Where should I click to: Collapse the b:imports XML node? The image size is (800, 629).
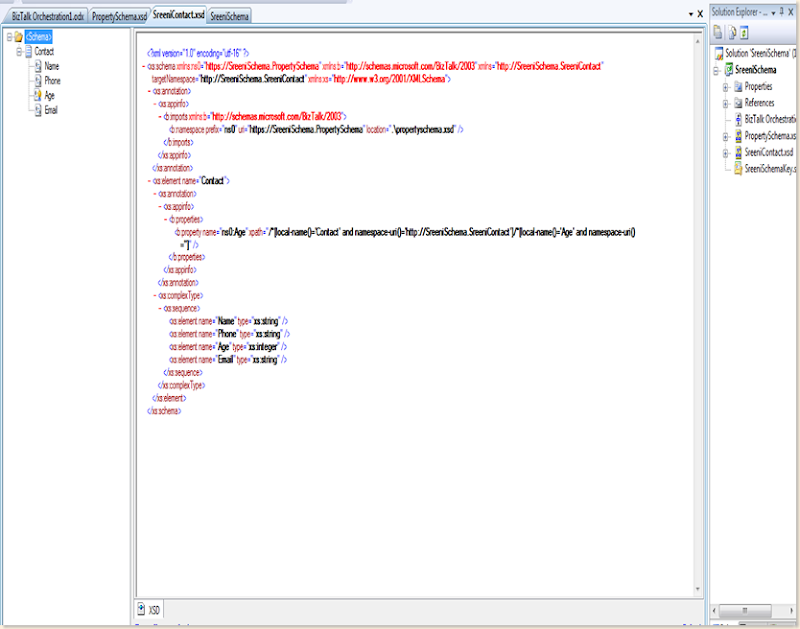pyautogui.click(x=160, y=117)
